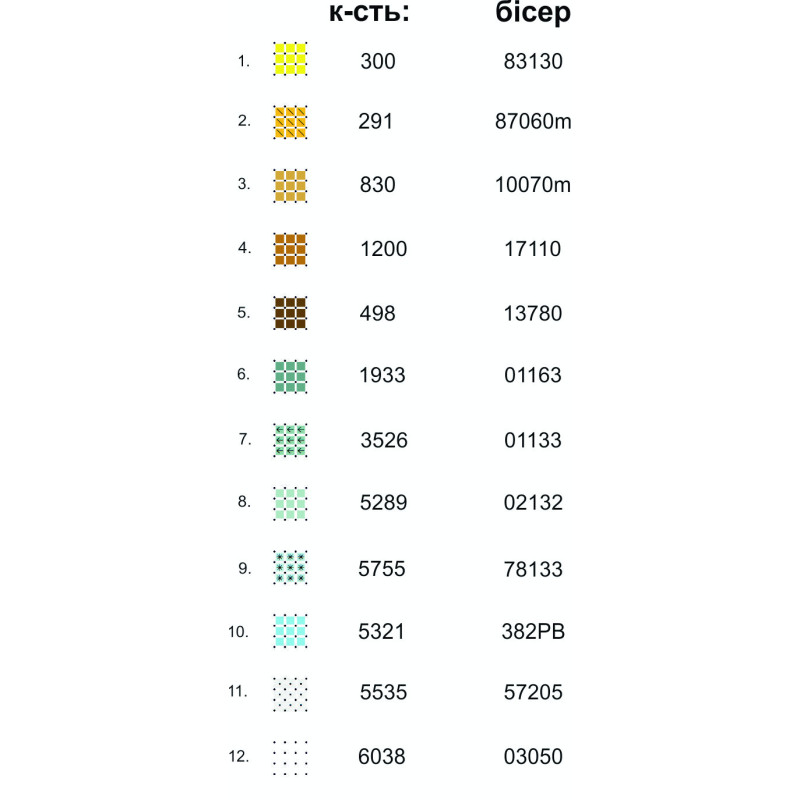Select the quantity value 6038

382,757
